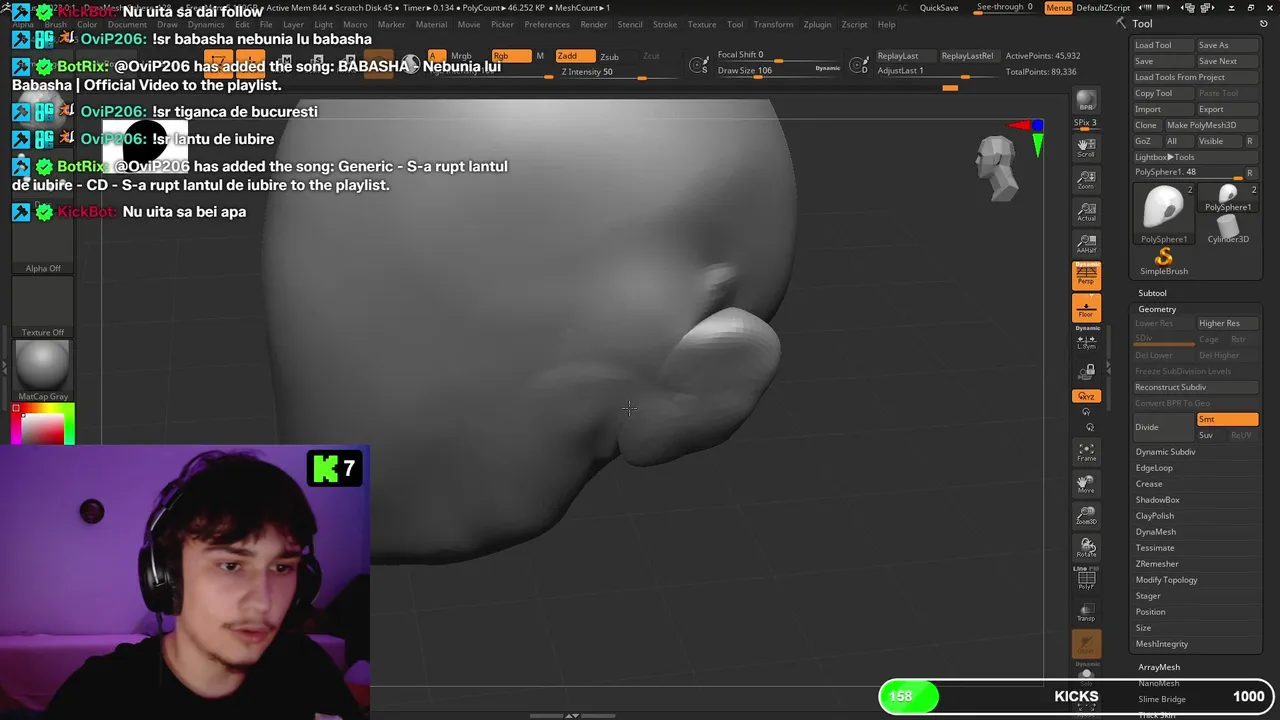This screenshot has width=1280, height=720.
Task: Click the Actual size icon
Action: tap(1086, 212)
